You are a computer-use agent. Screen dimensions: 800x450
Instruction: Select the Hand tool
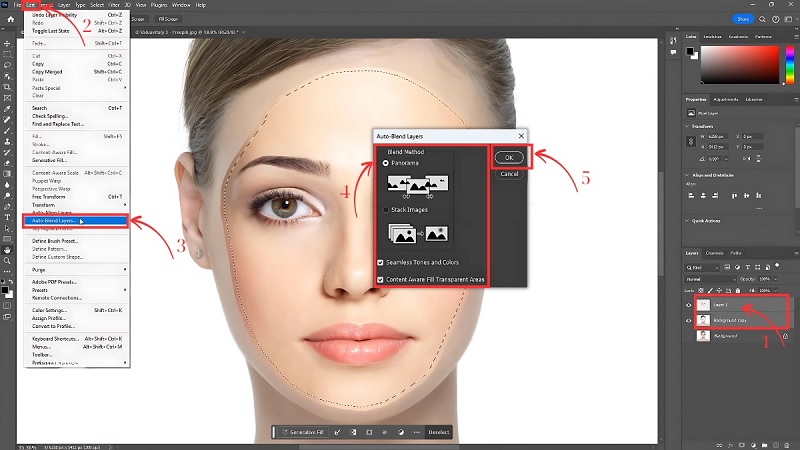click(7, 250)
